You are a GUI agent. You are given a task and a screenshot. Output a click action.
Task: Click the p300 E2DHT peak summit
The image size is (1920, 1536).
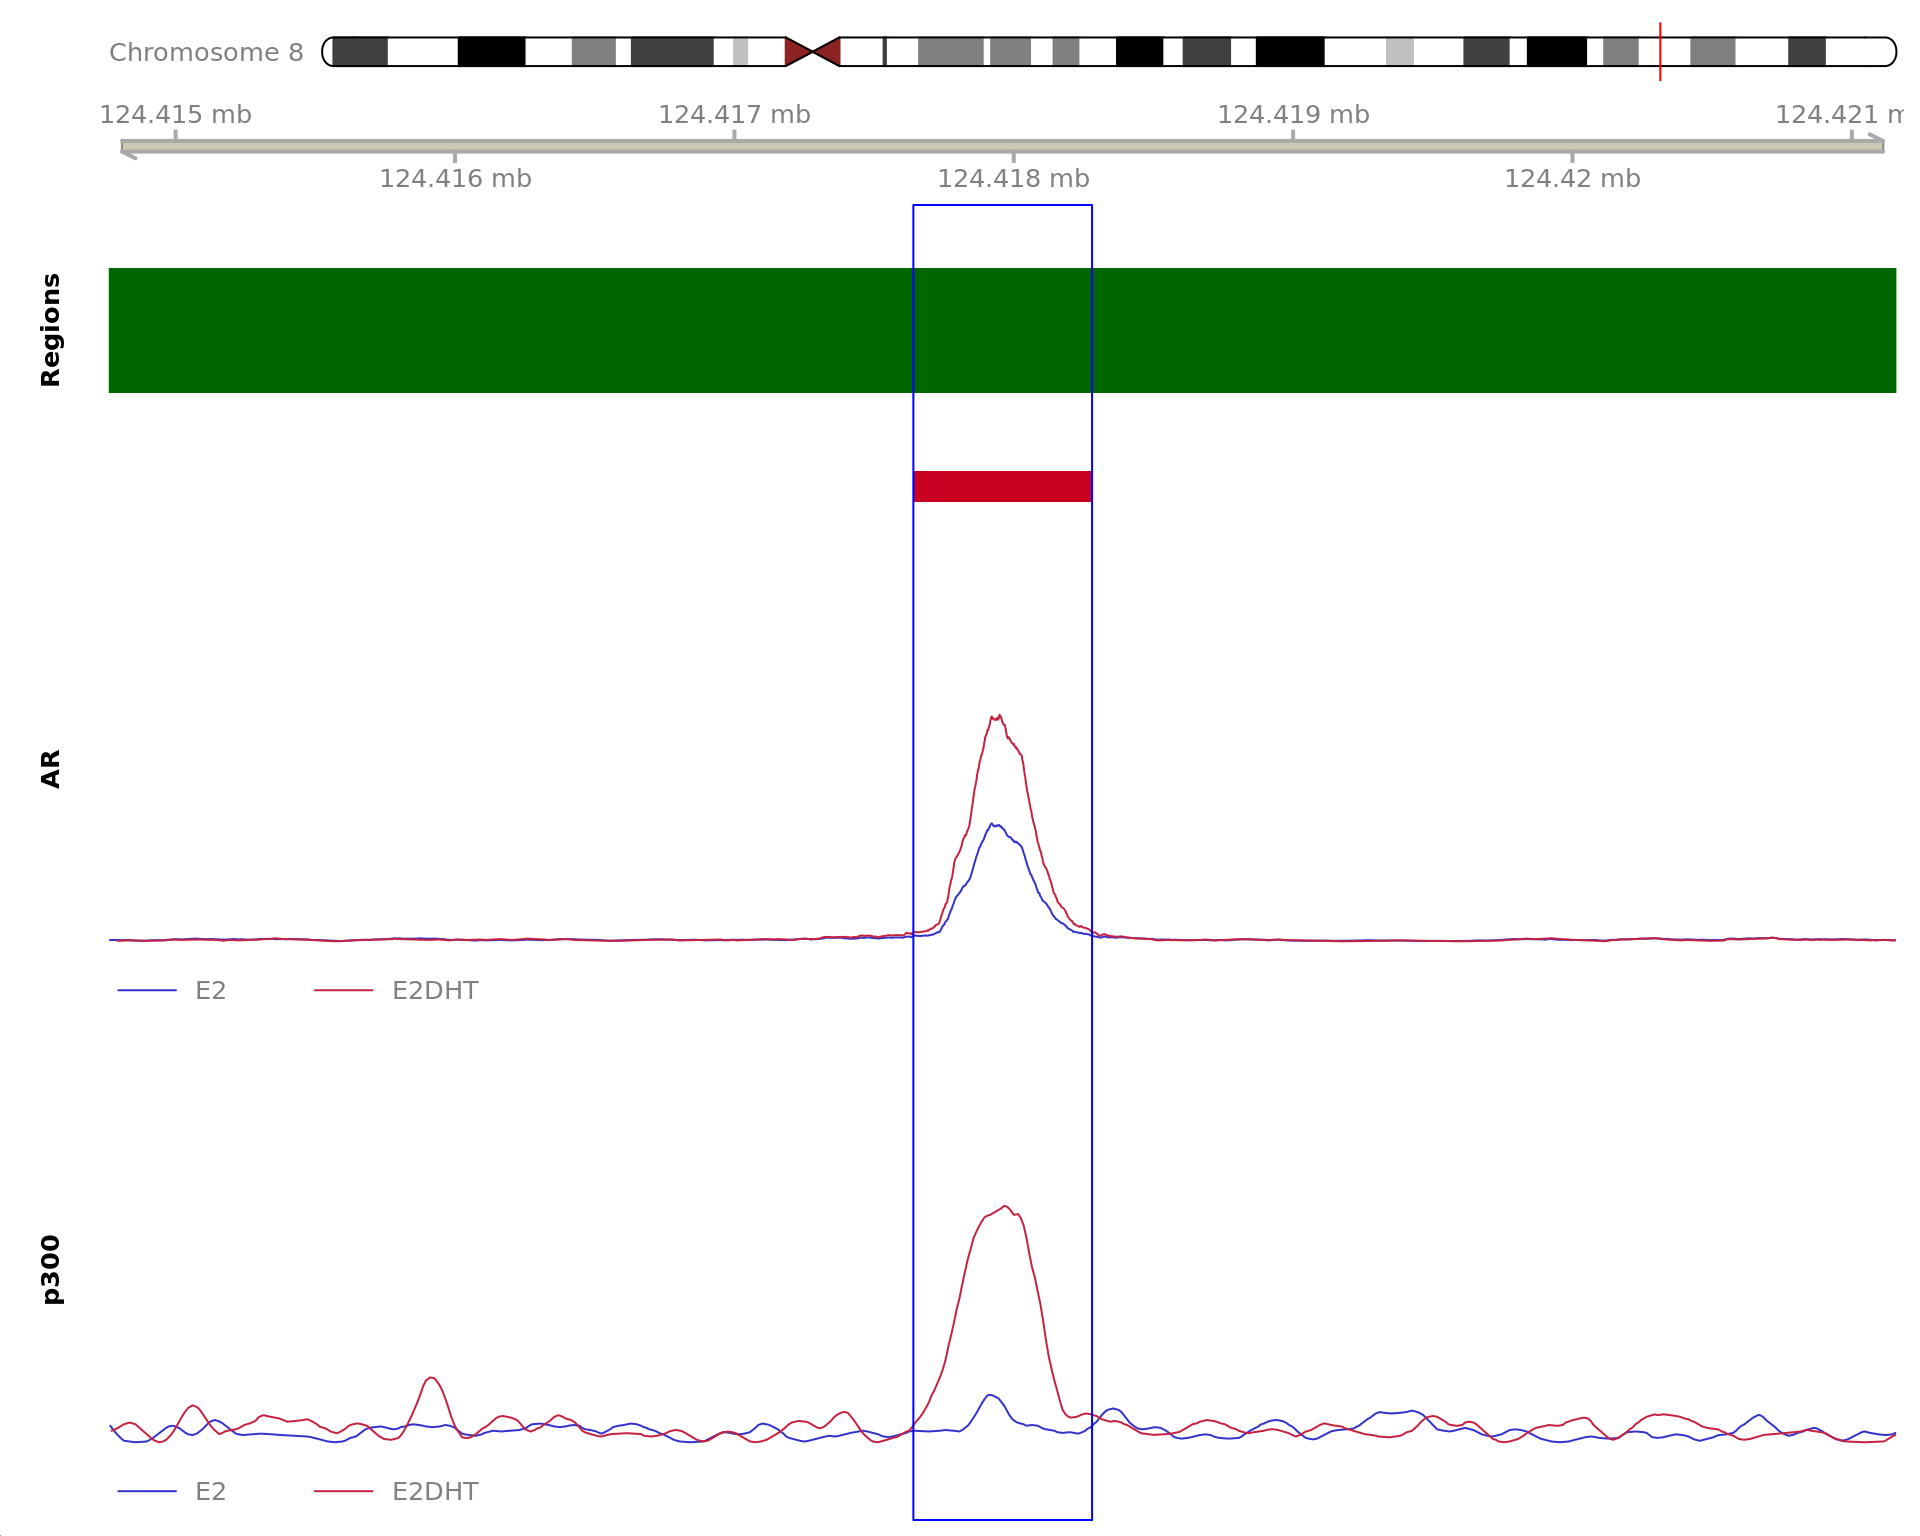point(1005,1207)
